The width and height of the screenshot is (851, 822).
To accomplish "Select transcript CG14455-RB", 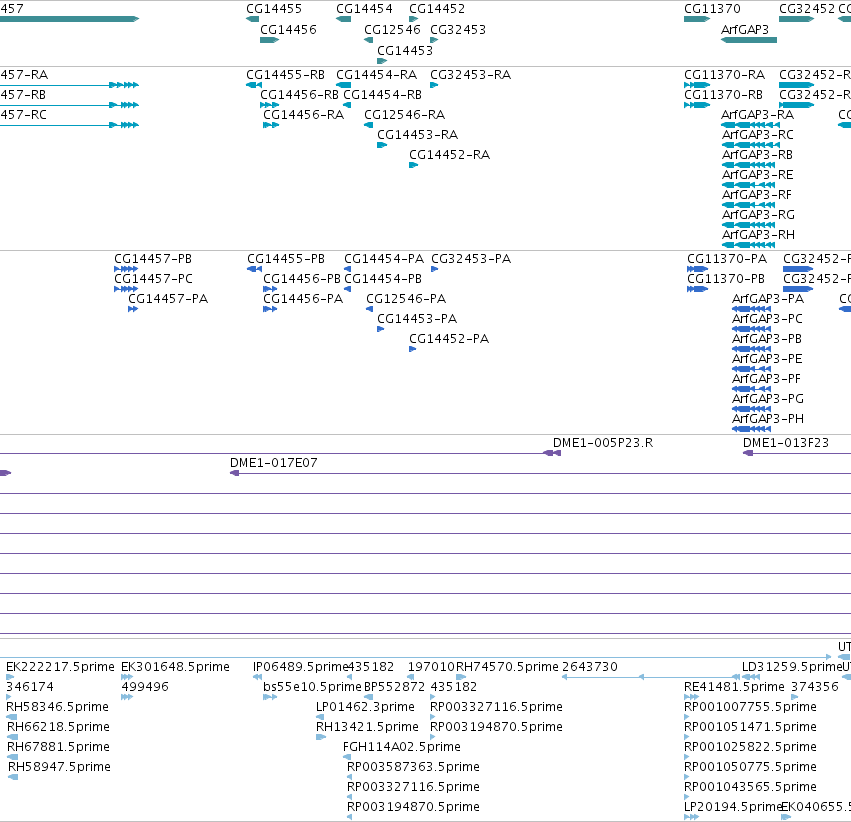I will coord(285,74).
